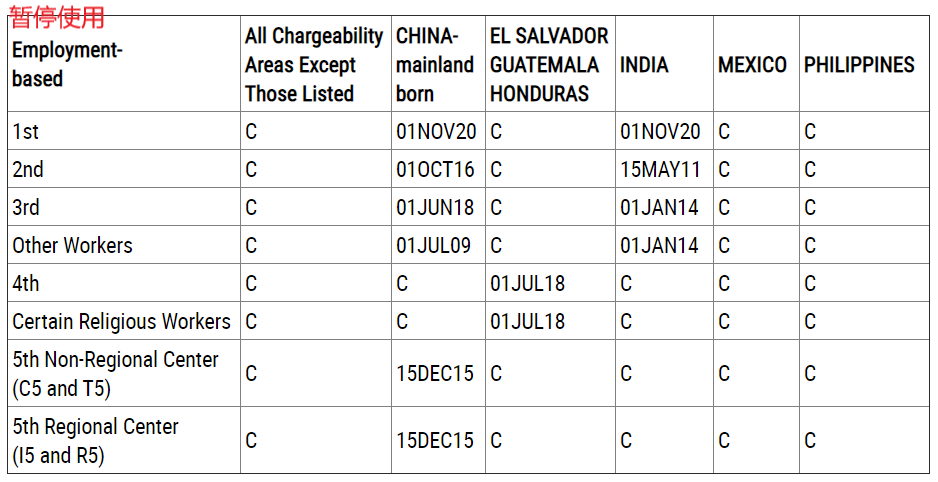
Task: Select India's 01JAN14 date in 3rd row
Action: coord(659,208)
